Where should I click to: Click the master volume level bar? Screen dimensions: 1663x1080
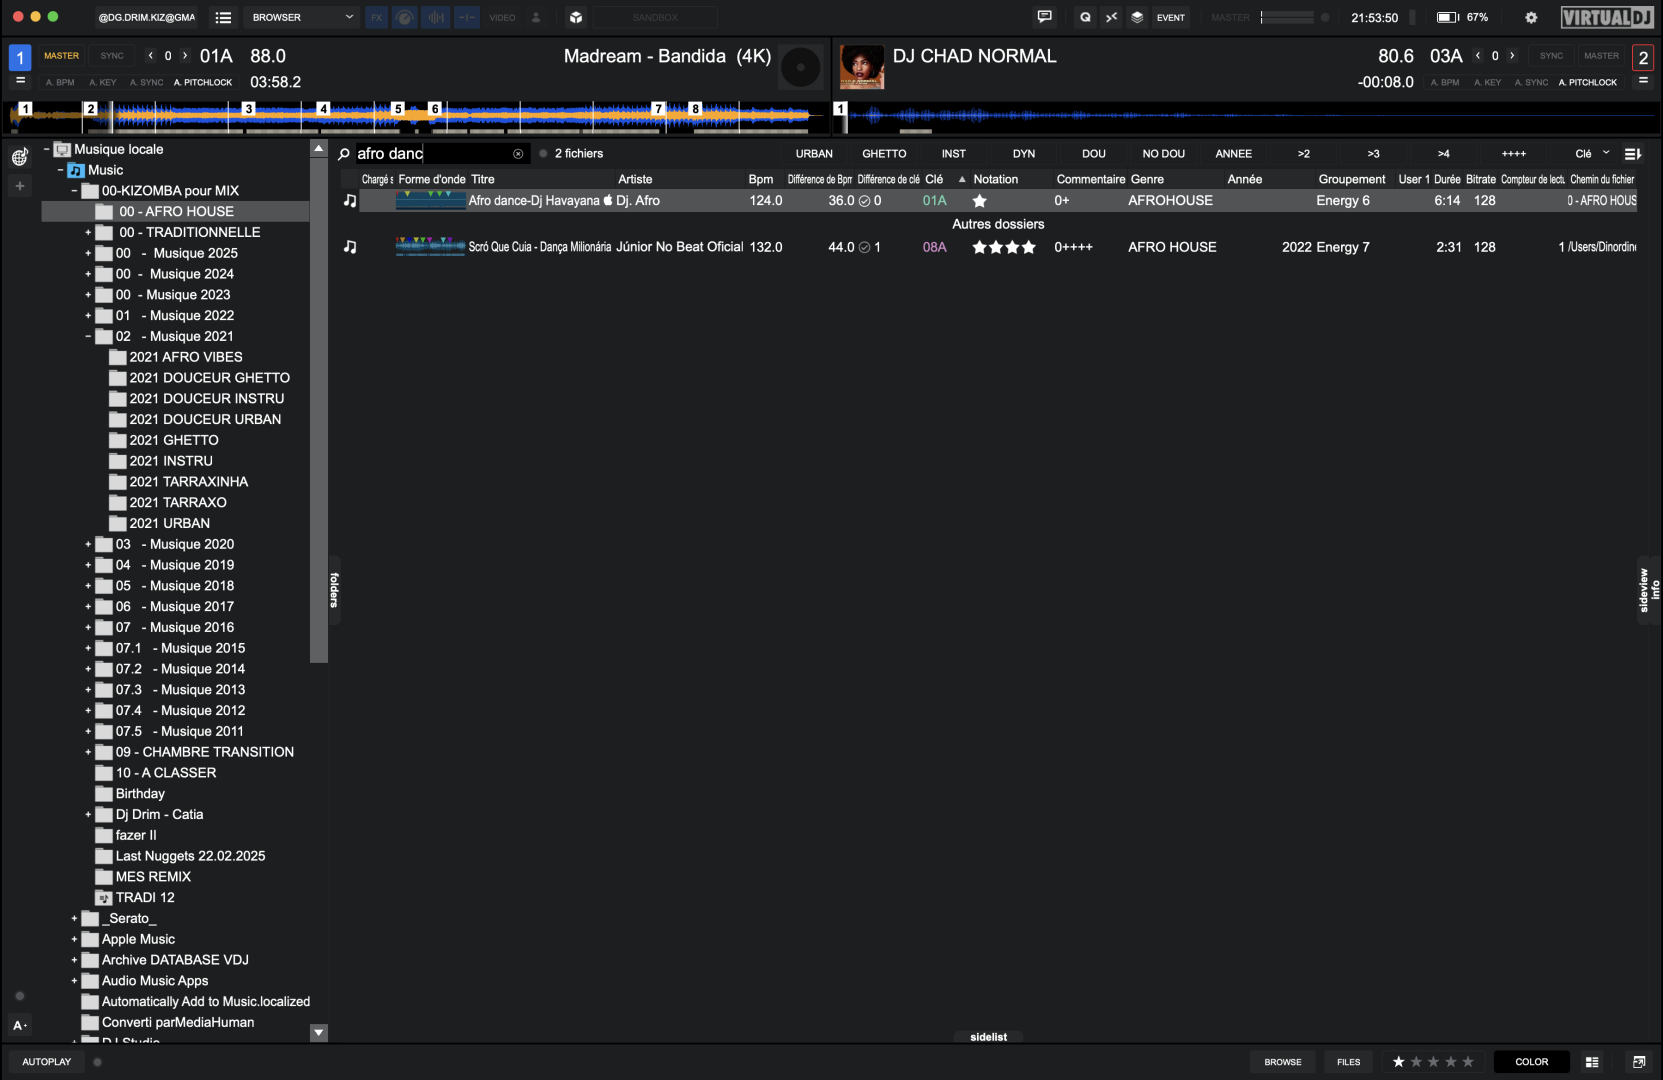click(1288, 17)
